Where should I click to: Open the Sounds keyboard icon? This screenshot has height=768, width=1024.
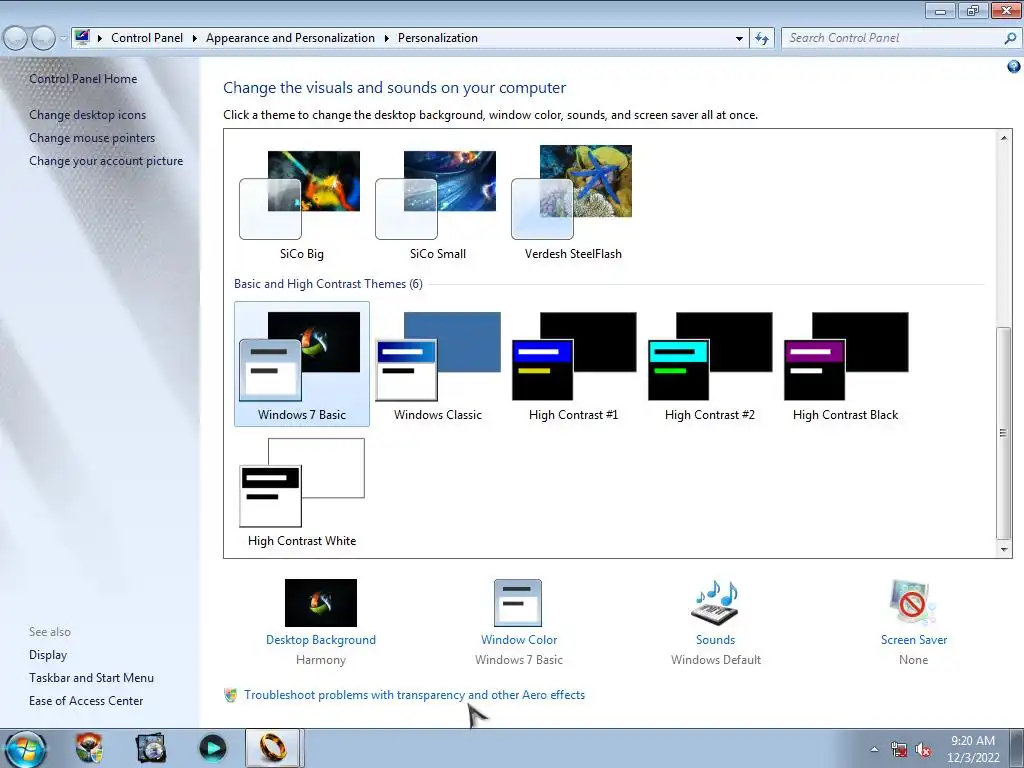tap(715, 603)
